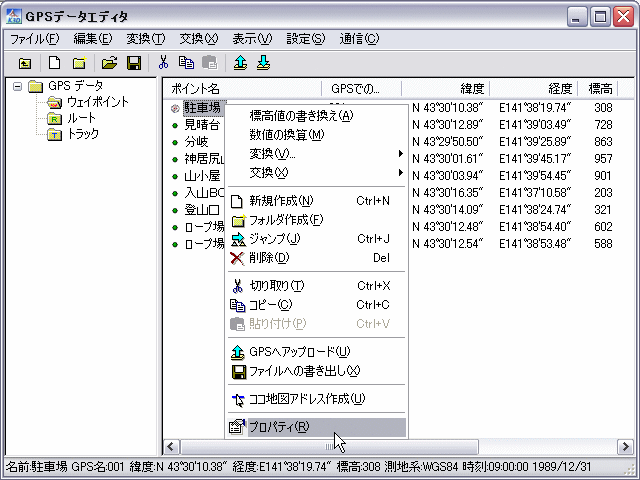Open the 通信(C) menu
This screenshot has height=480, width=640.
359,39
